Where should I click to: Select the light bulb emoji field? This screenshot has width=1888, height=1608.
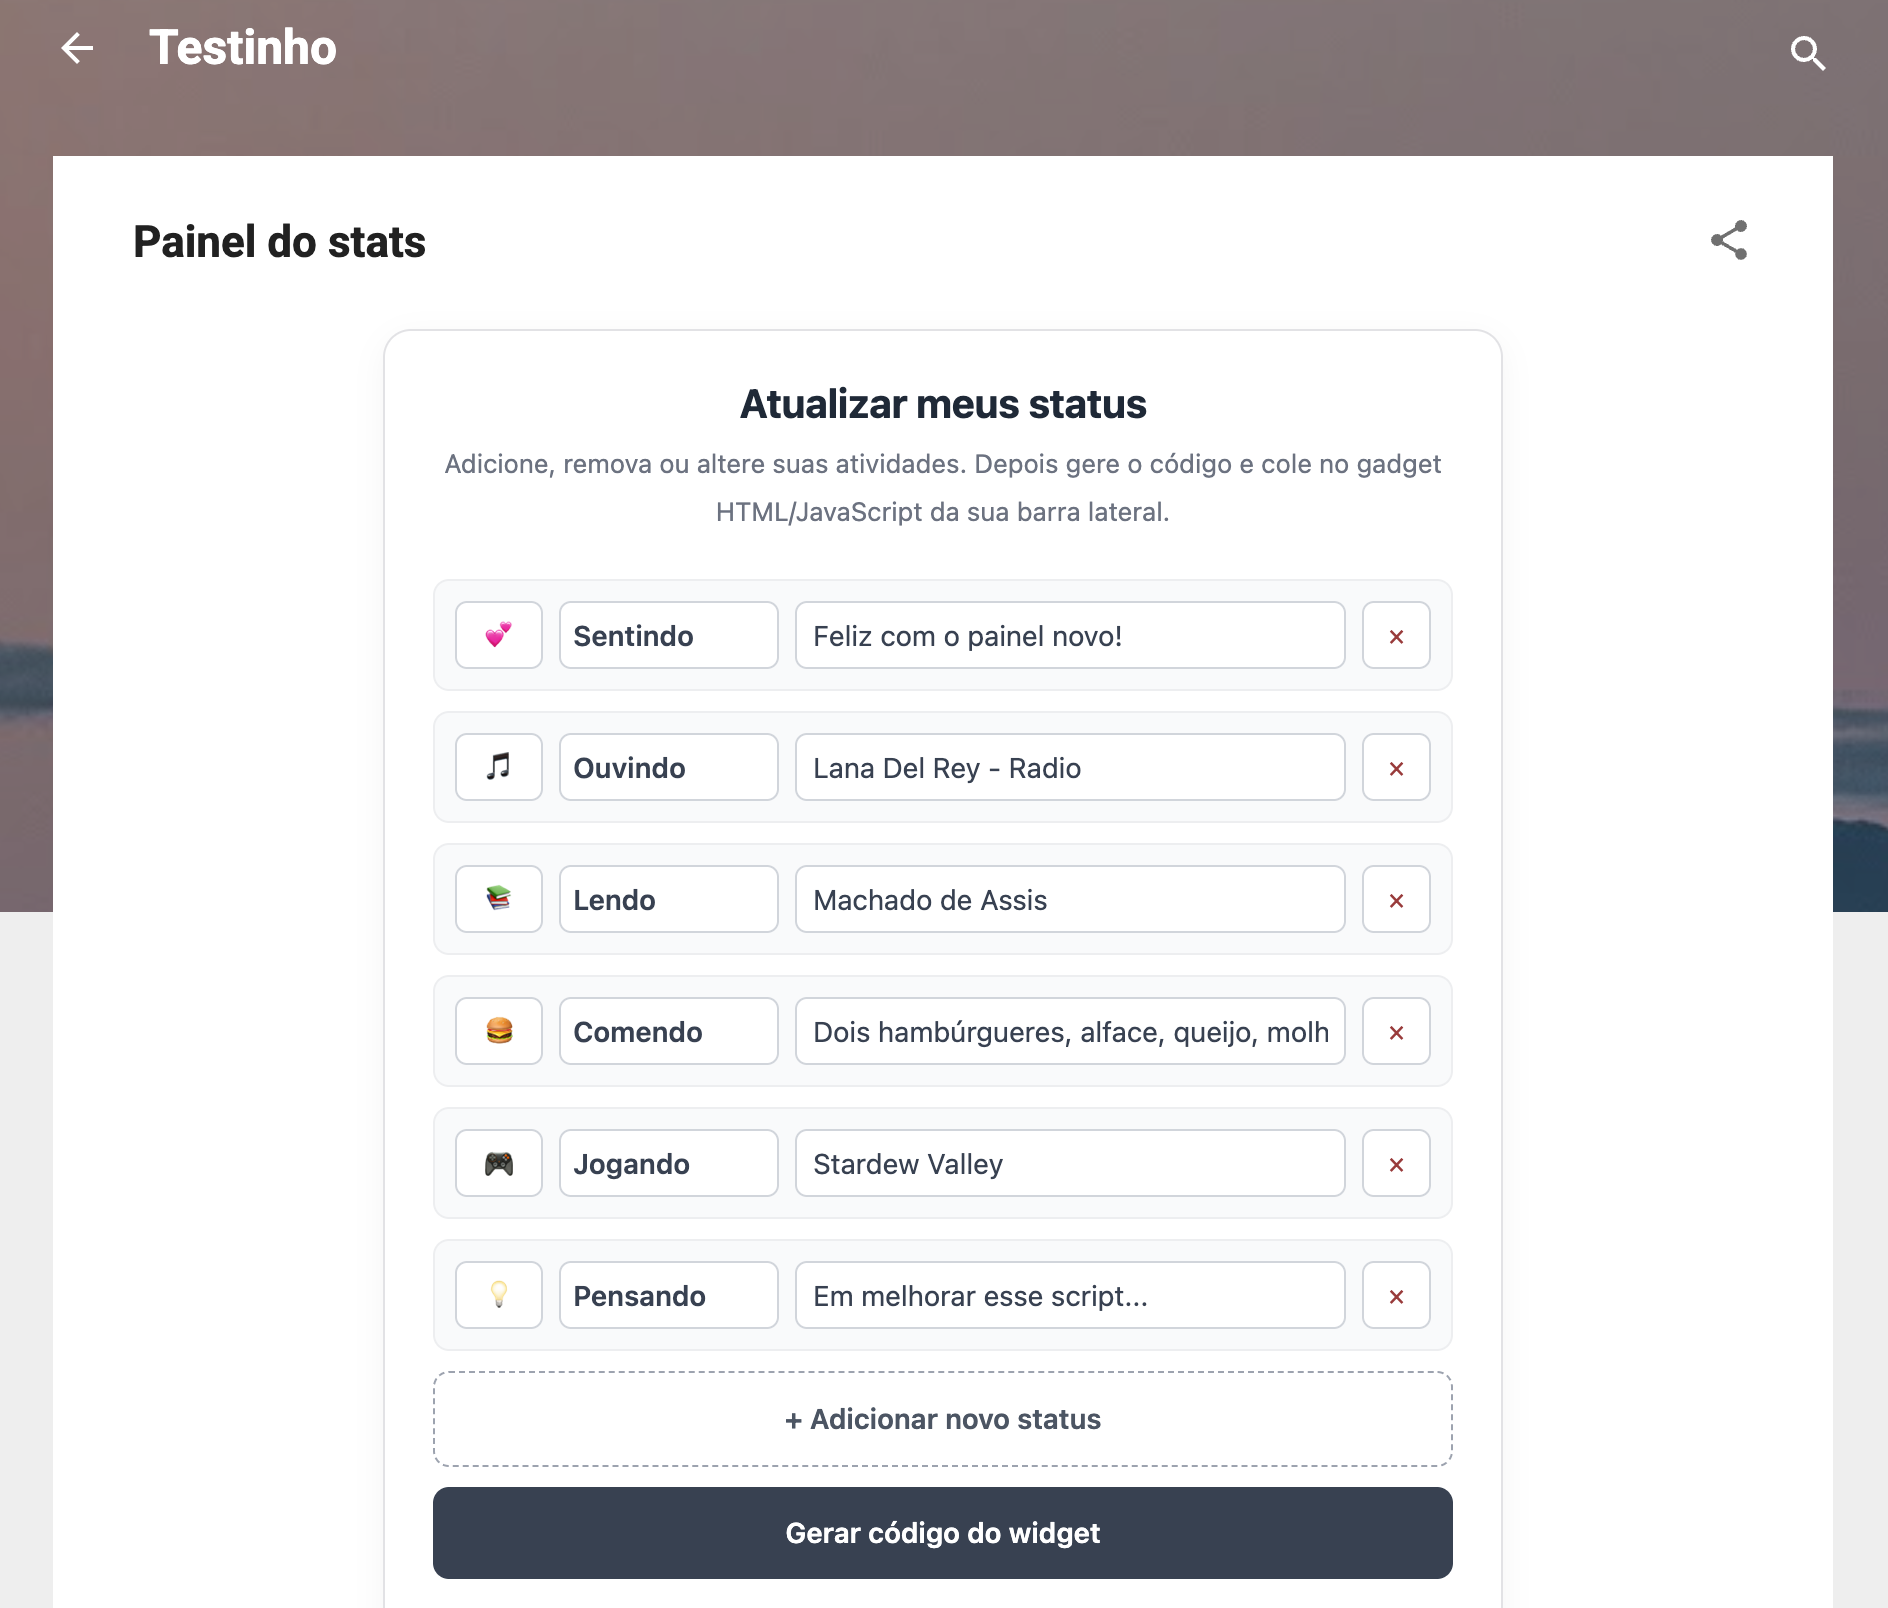(x=499, y=1295)
